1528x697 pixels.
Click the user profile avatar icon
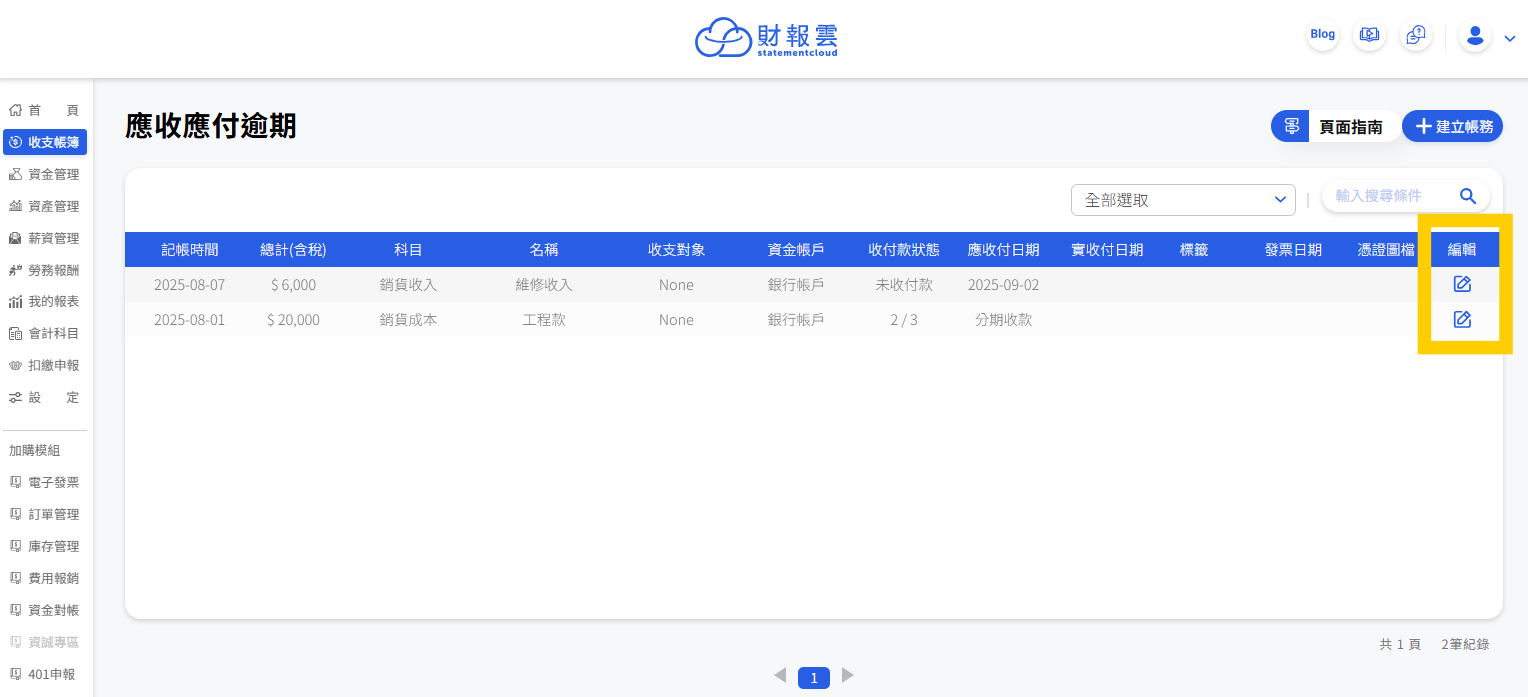(1475, 37)
